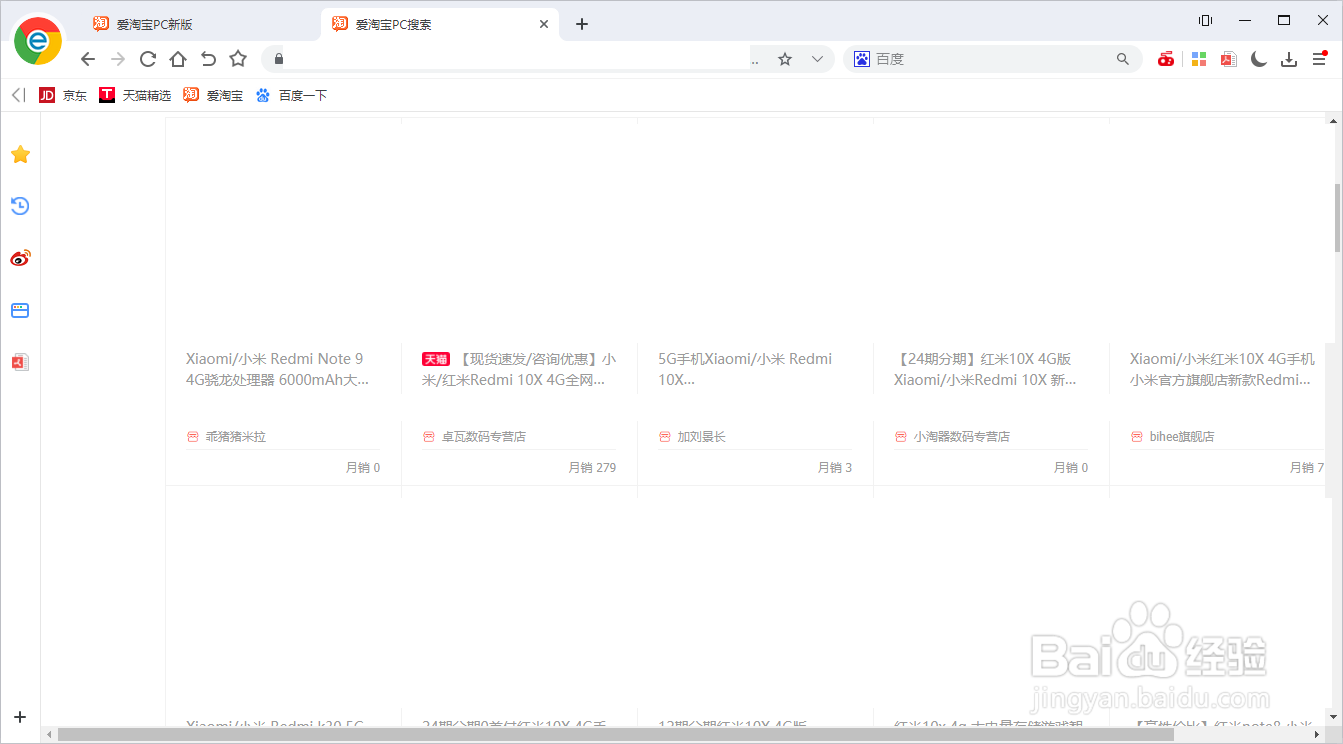Image resolution: width=1343 pixels, height=744 pixels.
Task: Open history clock icon in sidebar
Action: [x=20, y=206]
